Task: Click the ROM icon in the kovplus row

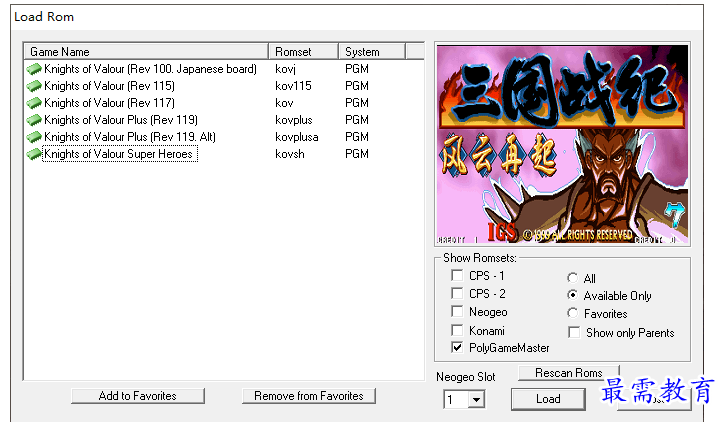Action: pos(34,120)
